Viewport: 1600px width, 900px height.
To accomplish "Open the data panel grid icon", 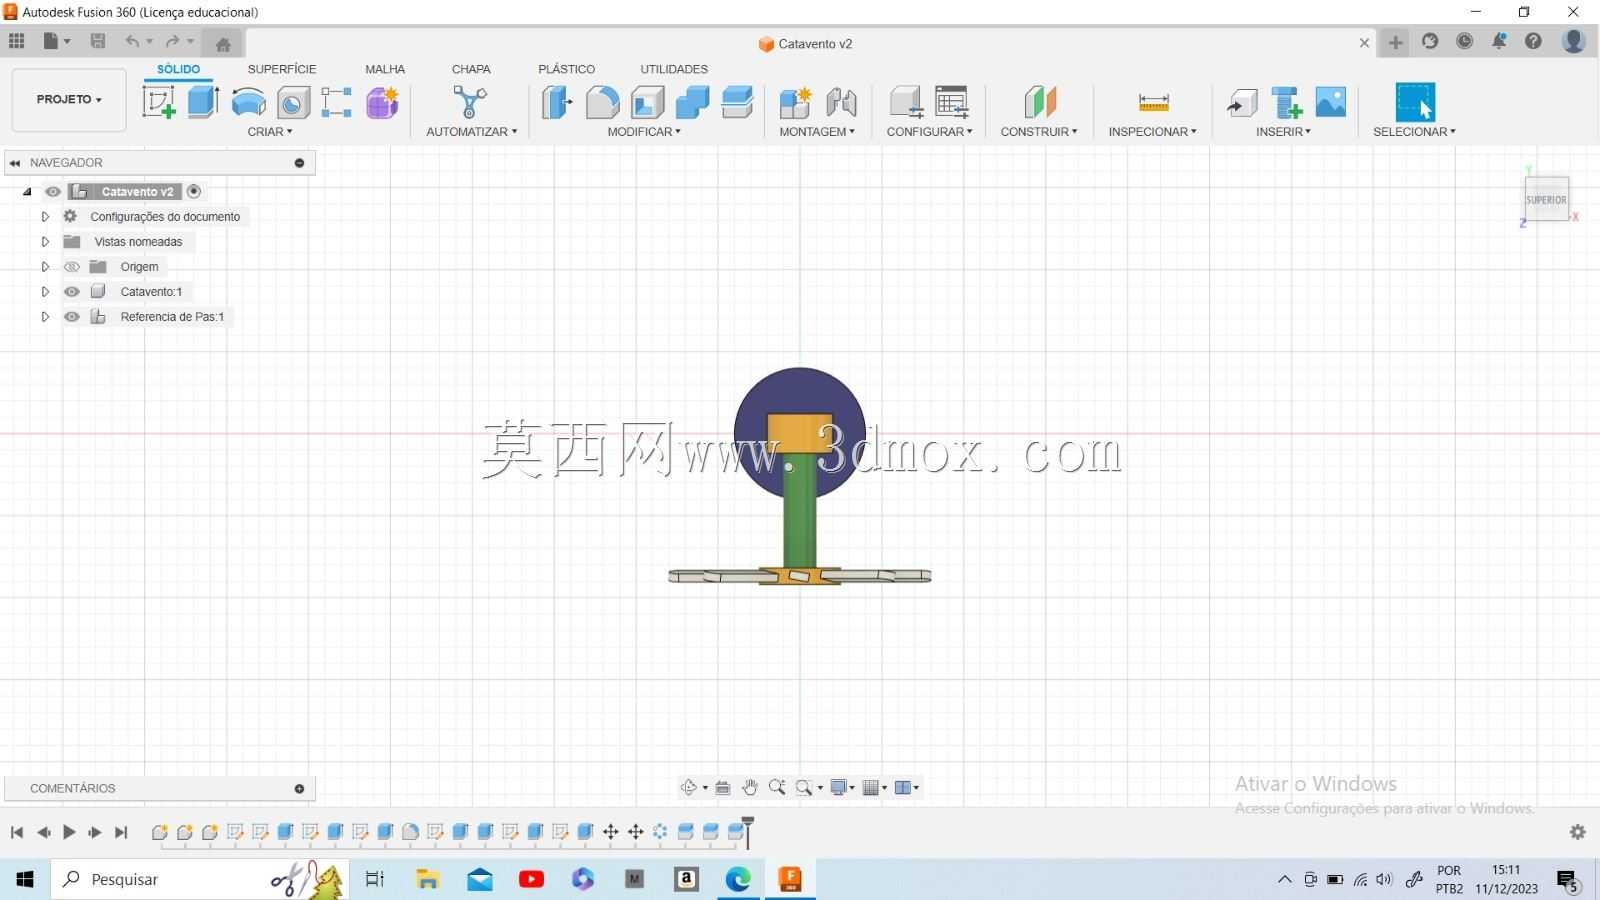I will tap(16, 42).
